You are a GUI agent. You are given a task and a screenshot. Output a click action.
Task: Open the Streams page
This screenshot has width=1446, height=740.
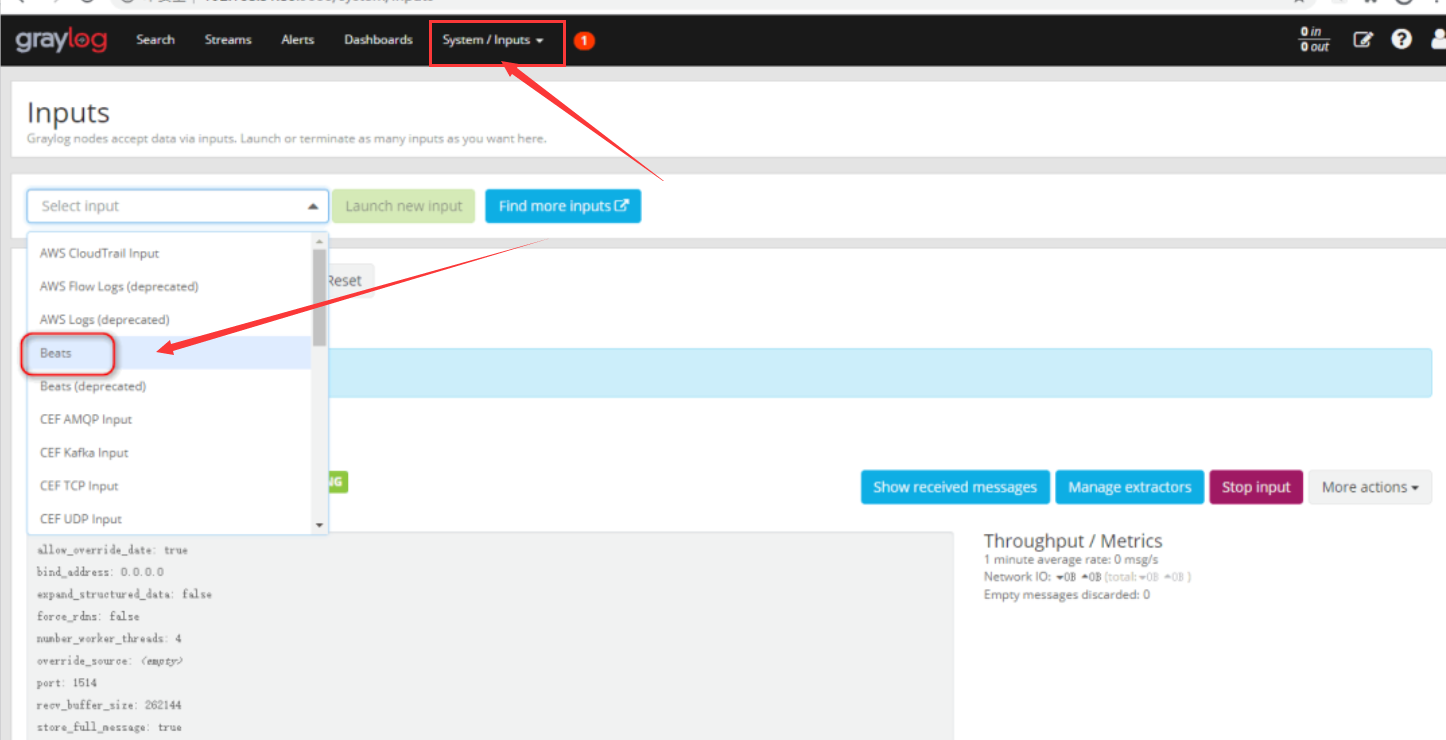click(228, 40)
